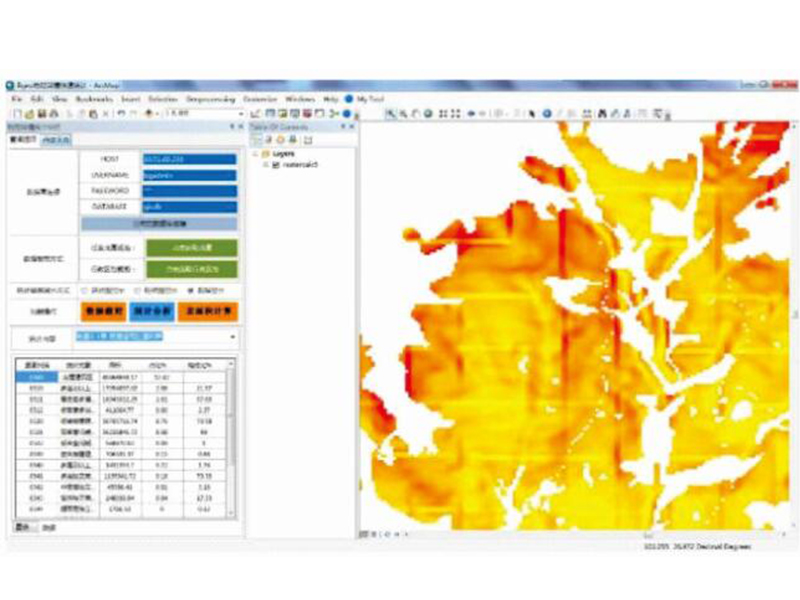Select the Pan hand tool

point(415,113)
